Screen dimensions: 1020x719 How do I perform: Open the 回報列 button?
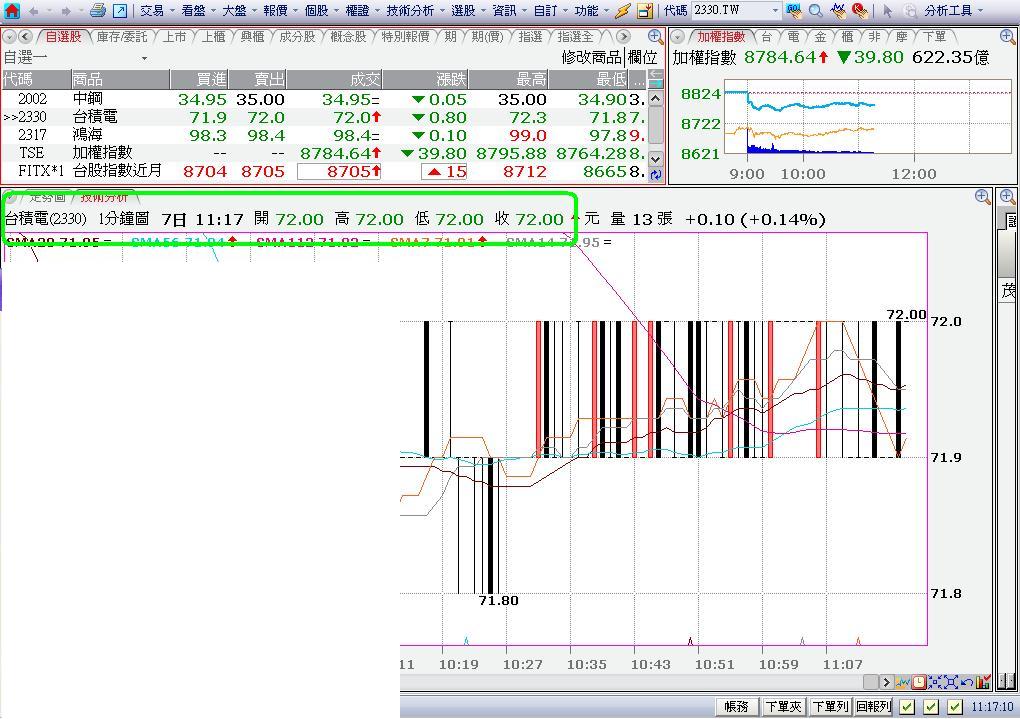(874, 707)
